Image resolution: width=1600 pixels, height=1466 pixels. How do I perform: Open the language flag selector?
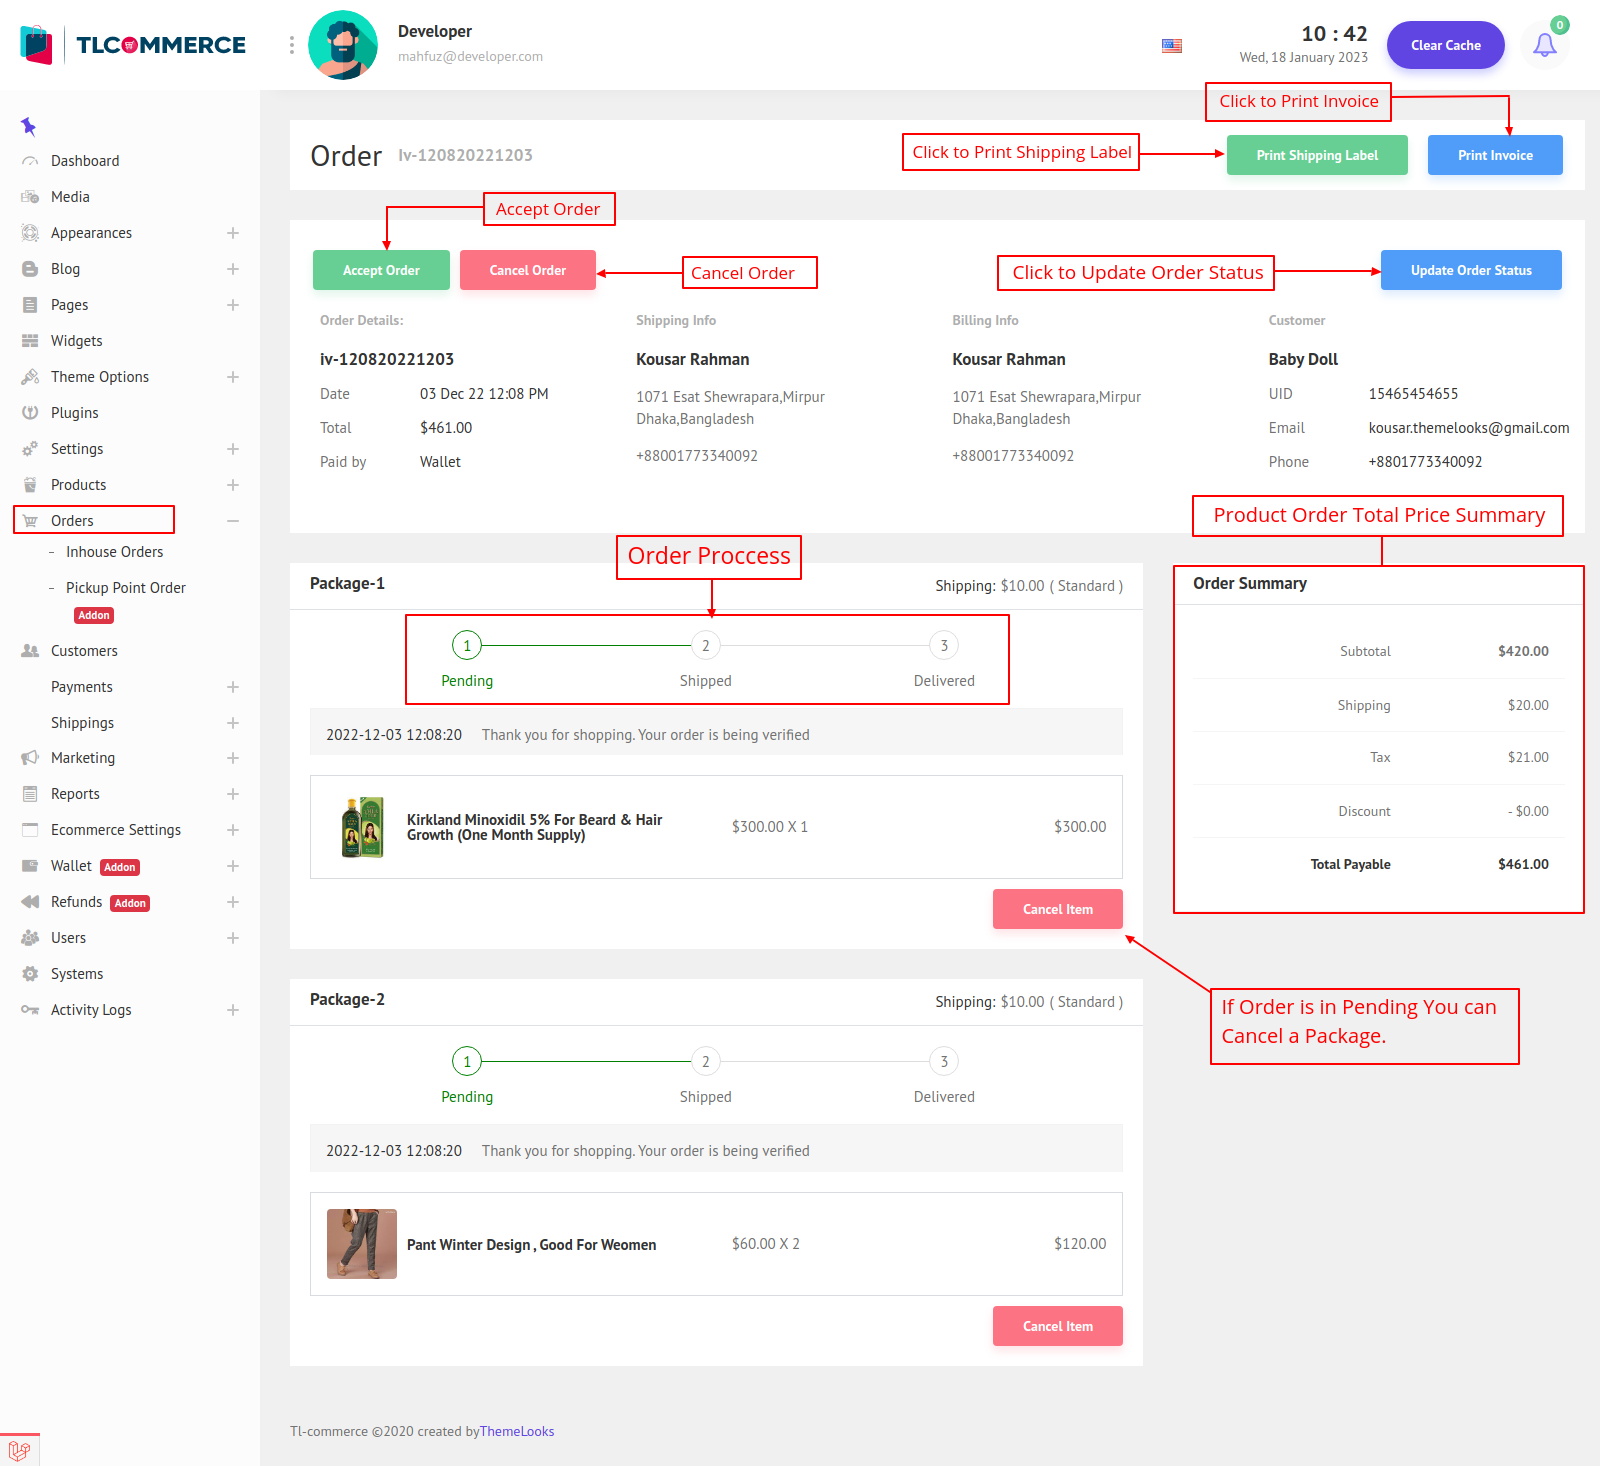pyautogui.click(x=1172, y=46)
